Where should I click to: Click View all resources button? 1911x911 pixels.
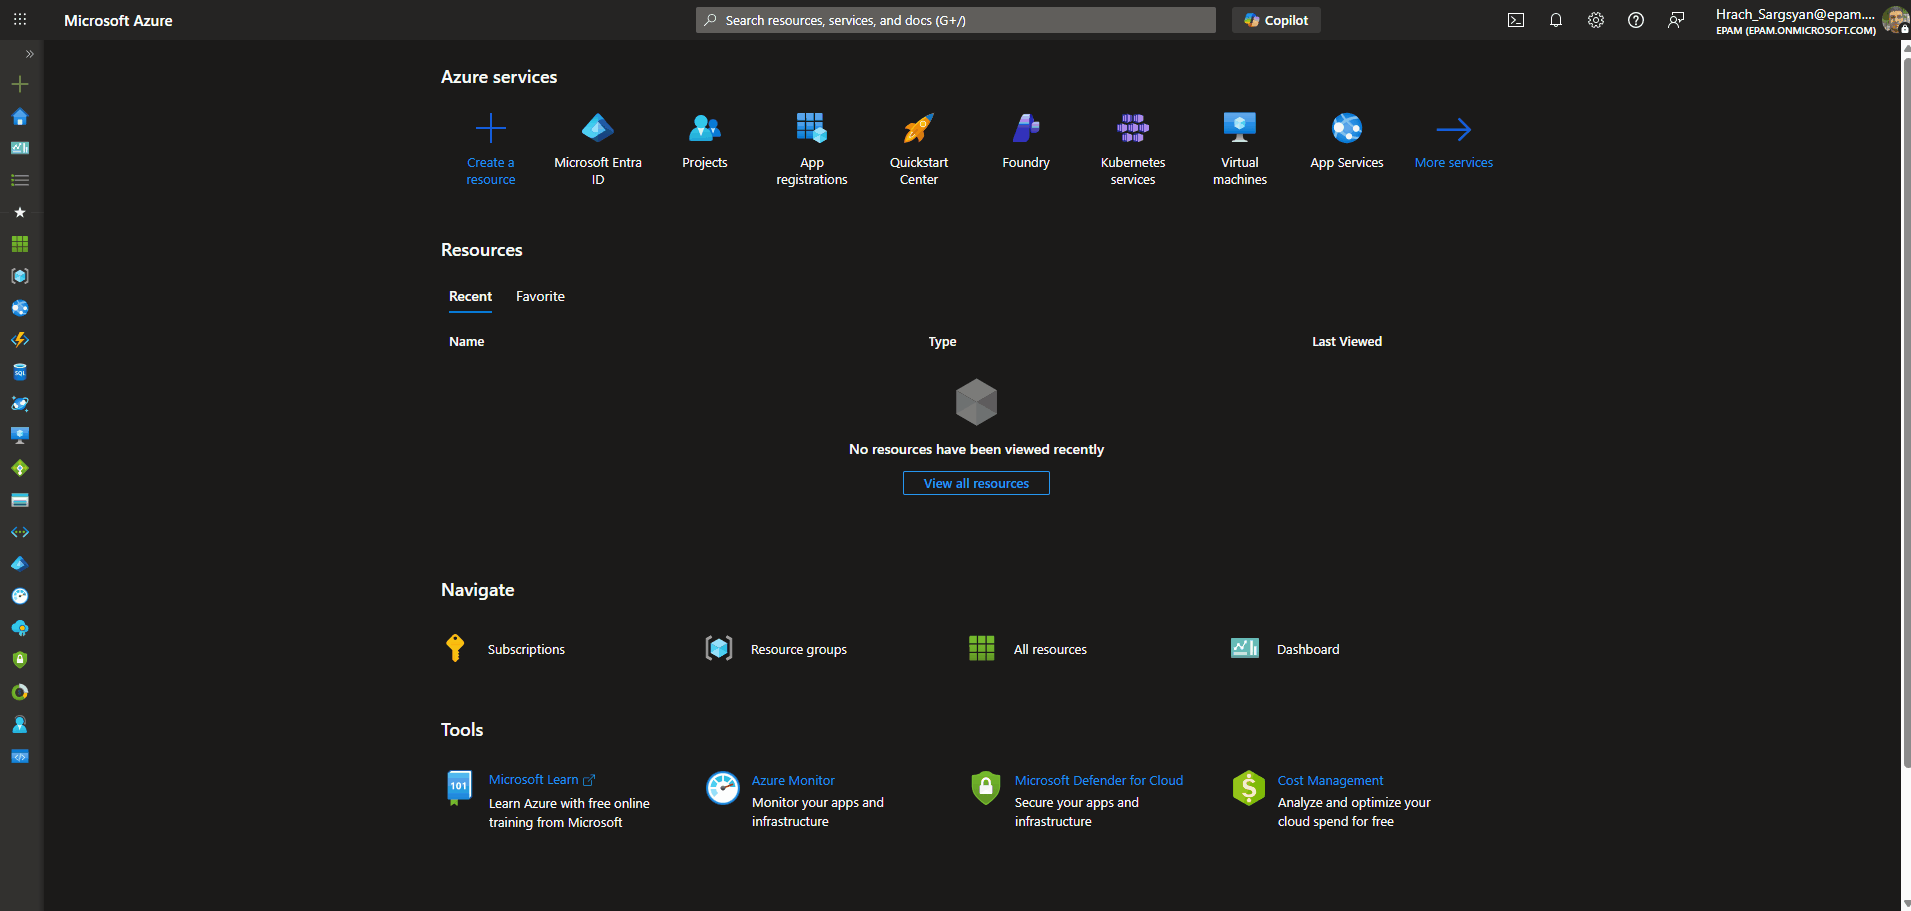pyautogui.click(x=975, y=483)
